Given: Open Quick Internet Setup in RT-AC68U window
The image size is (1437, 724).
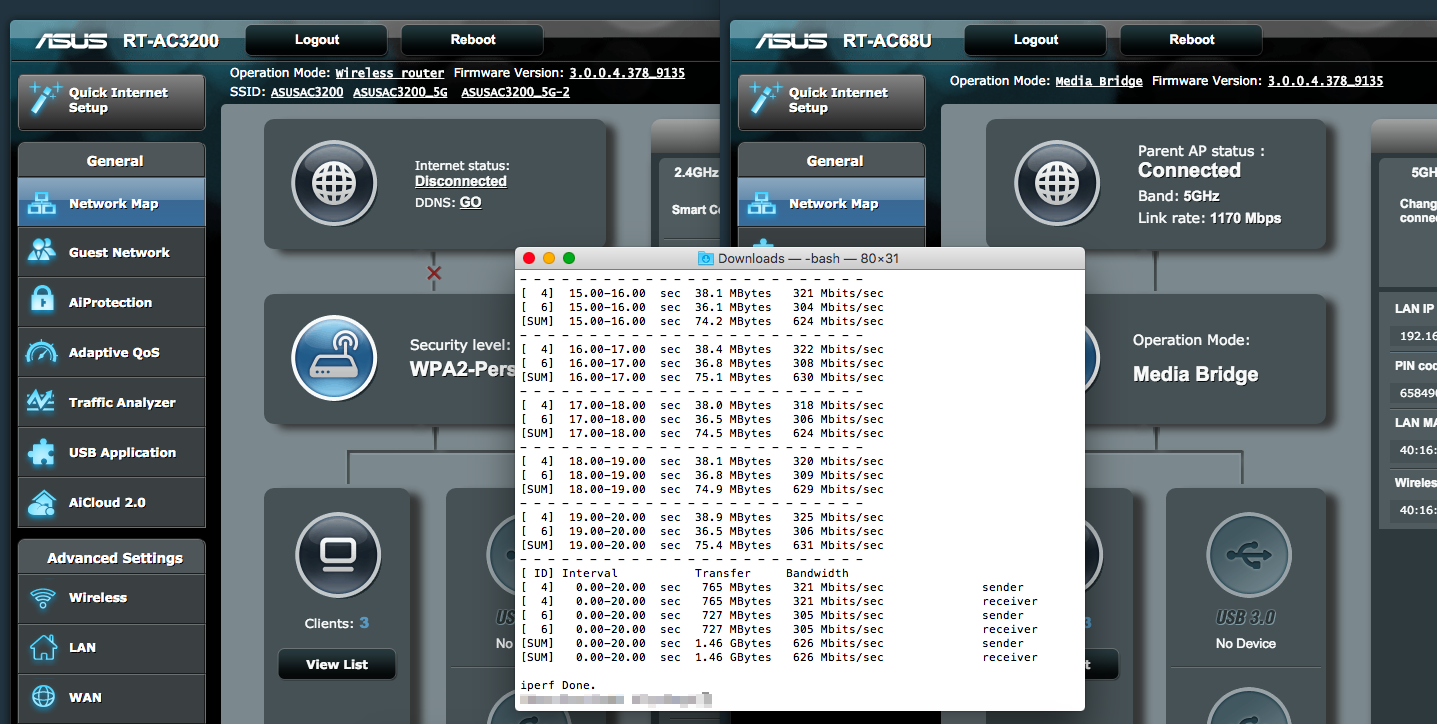Looking at the screenshot, I should click(832, 101).
